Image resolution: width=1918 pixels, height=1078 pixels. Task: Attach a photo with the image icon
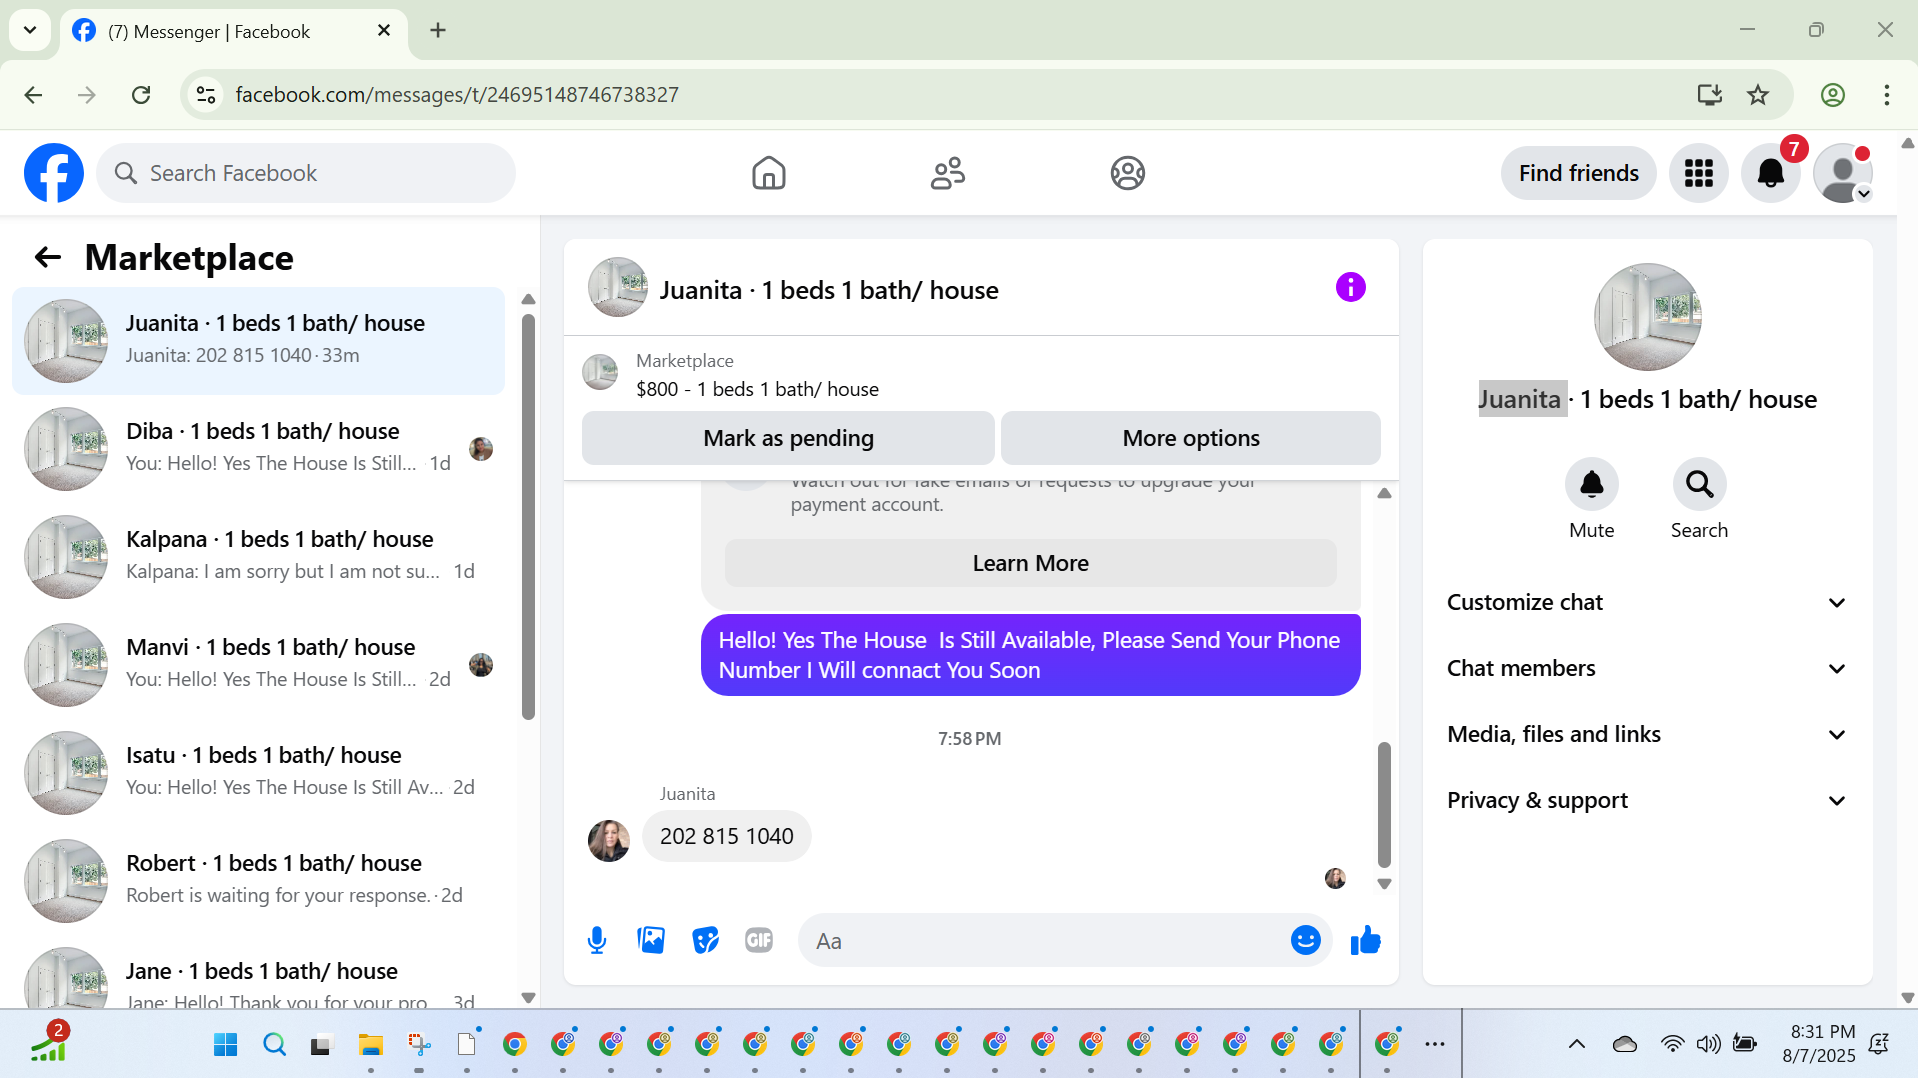(x=651, y=940)
